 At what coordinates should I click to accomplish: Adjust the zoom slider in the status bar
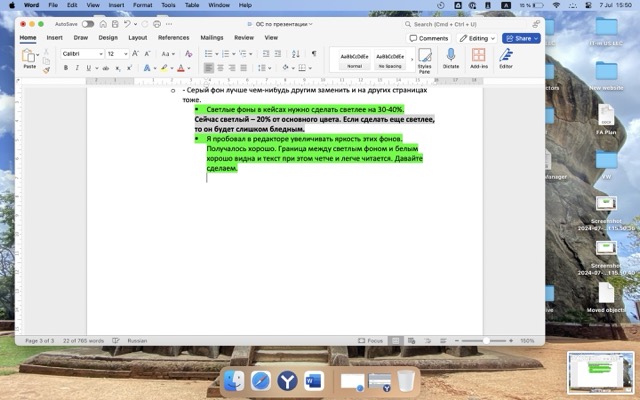[487, 340]
